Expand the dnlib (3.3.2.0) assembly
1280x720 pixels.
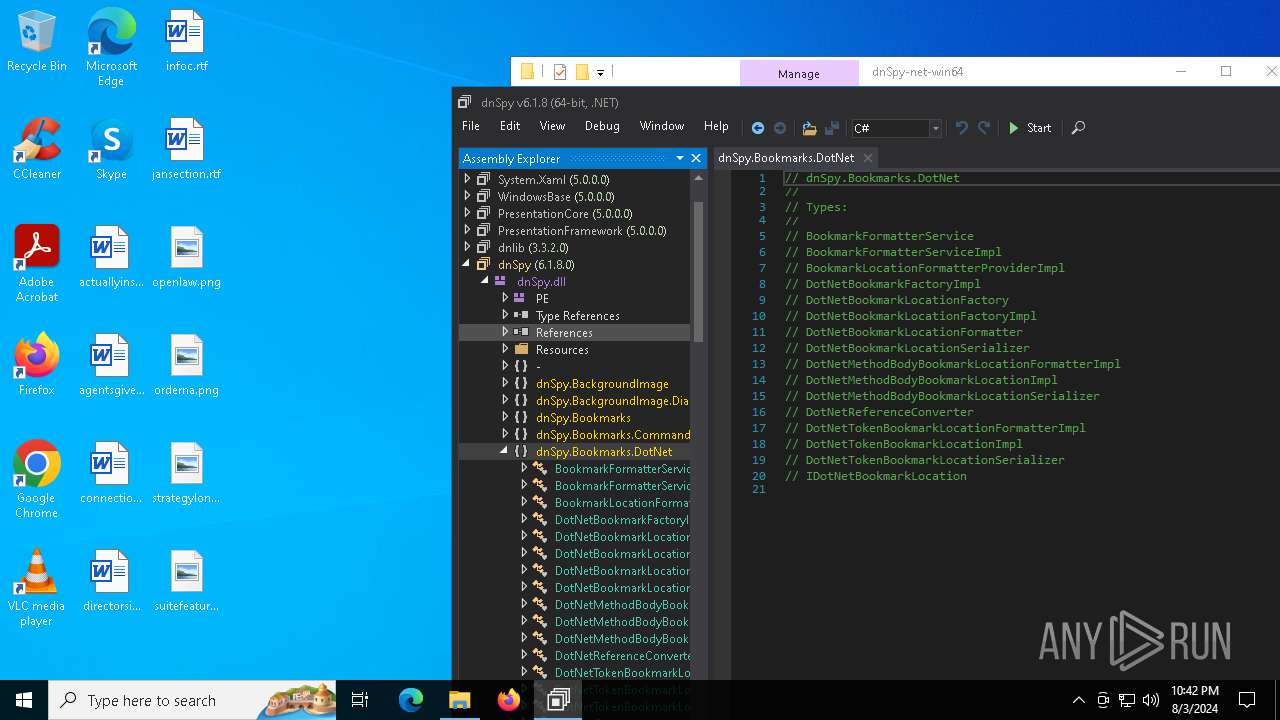point(467,248)
